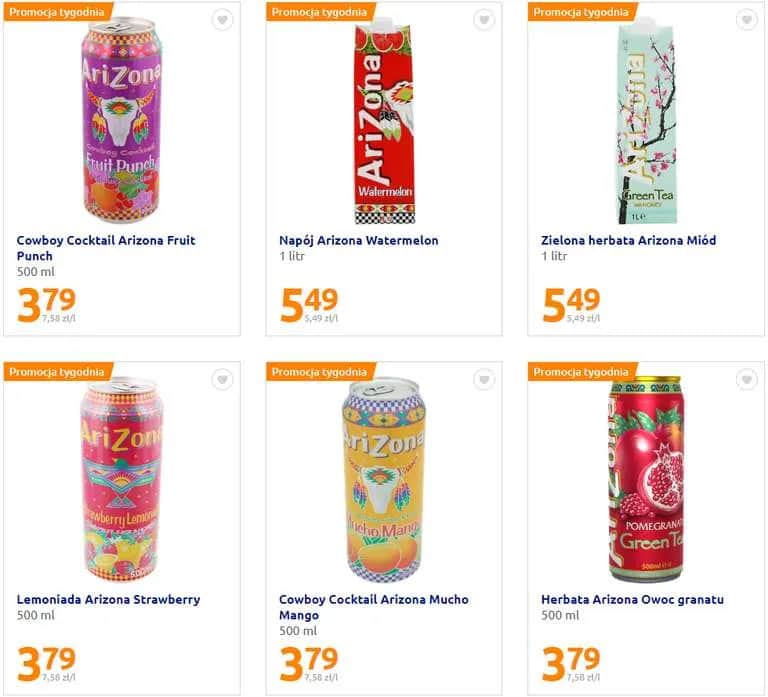The image size is (768, 697).
Task: Click Zielona herbata Arizona Miód title
Action: 628,240
